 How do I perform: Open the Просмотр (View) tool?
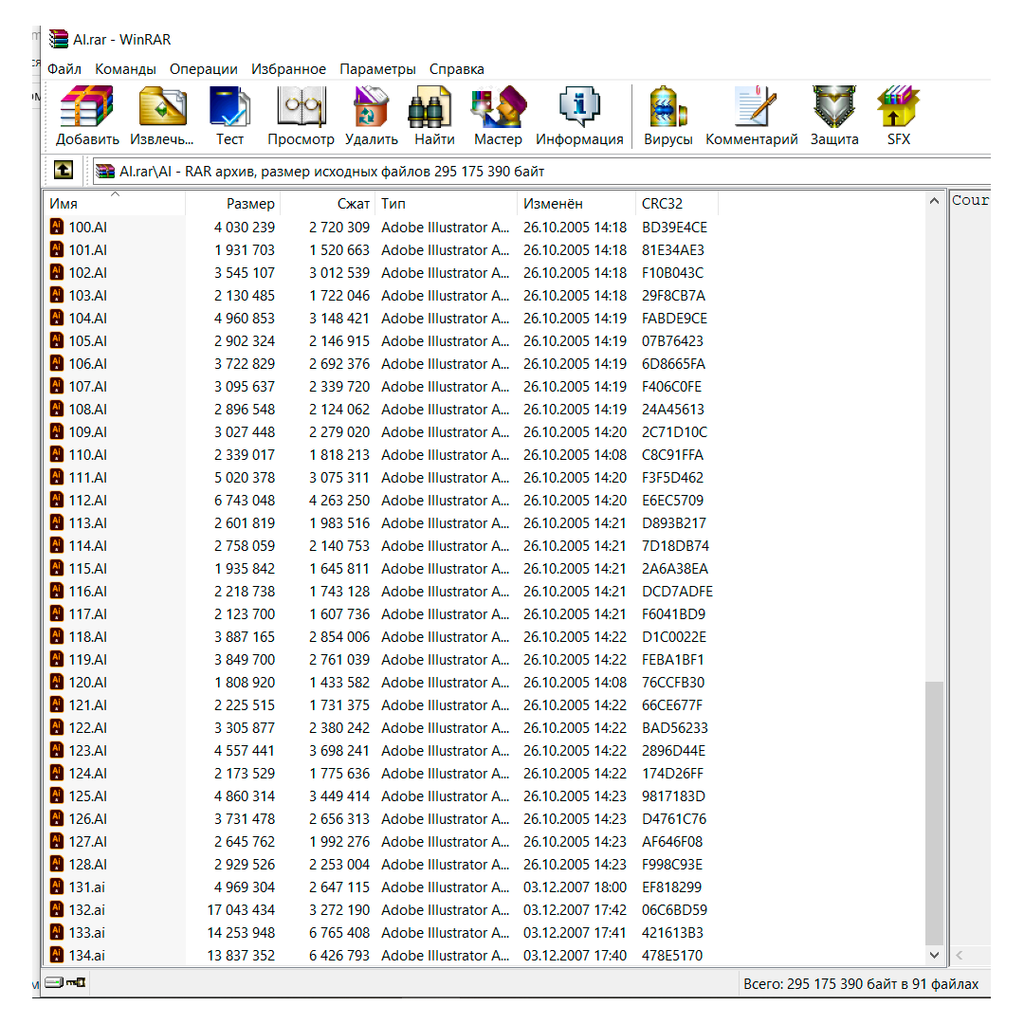click(x=301, y=106)
